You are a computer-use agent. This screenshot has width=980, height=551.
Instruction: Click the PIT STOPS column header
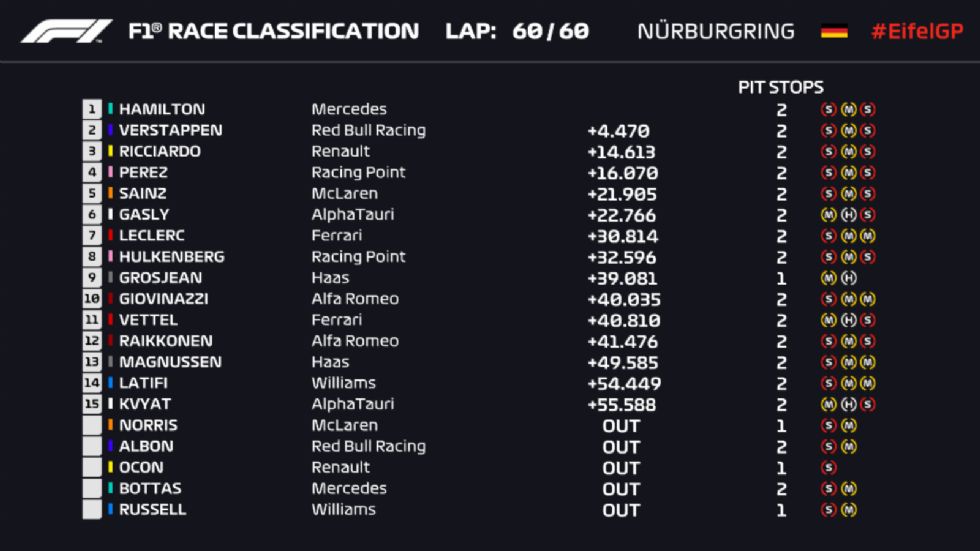pos(781,87)
